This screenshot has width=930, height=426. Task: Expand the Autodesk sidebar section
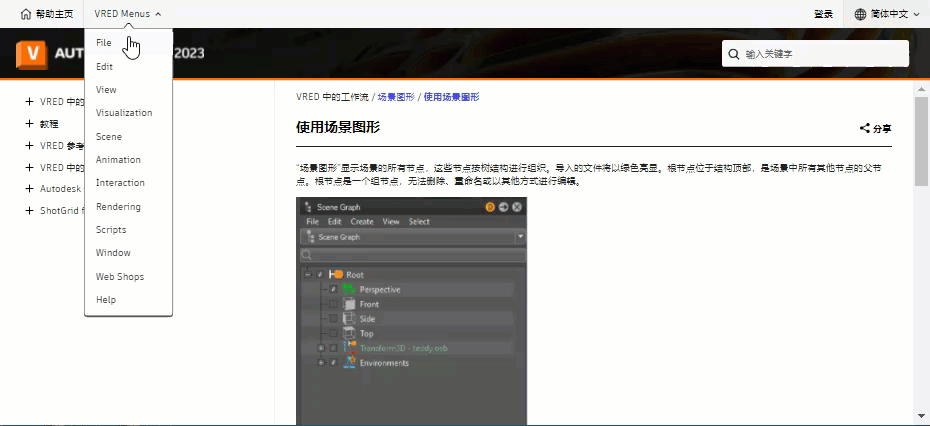(29, 189)
